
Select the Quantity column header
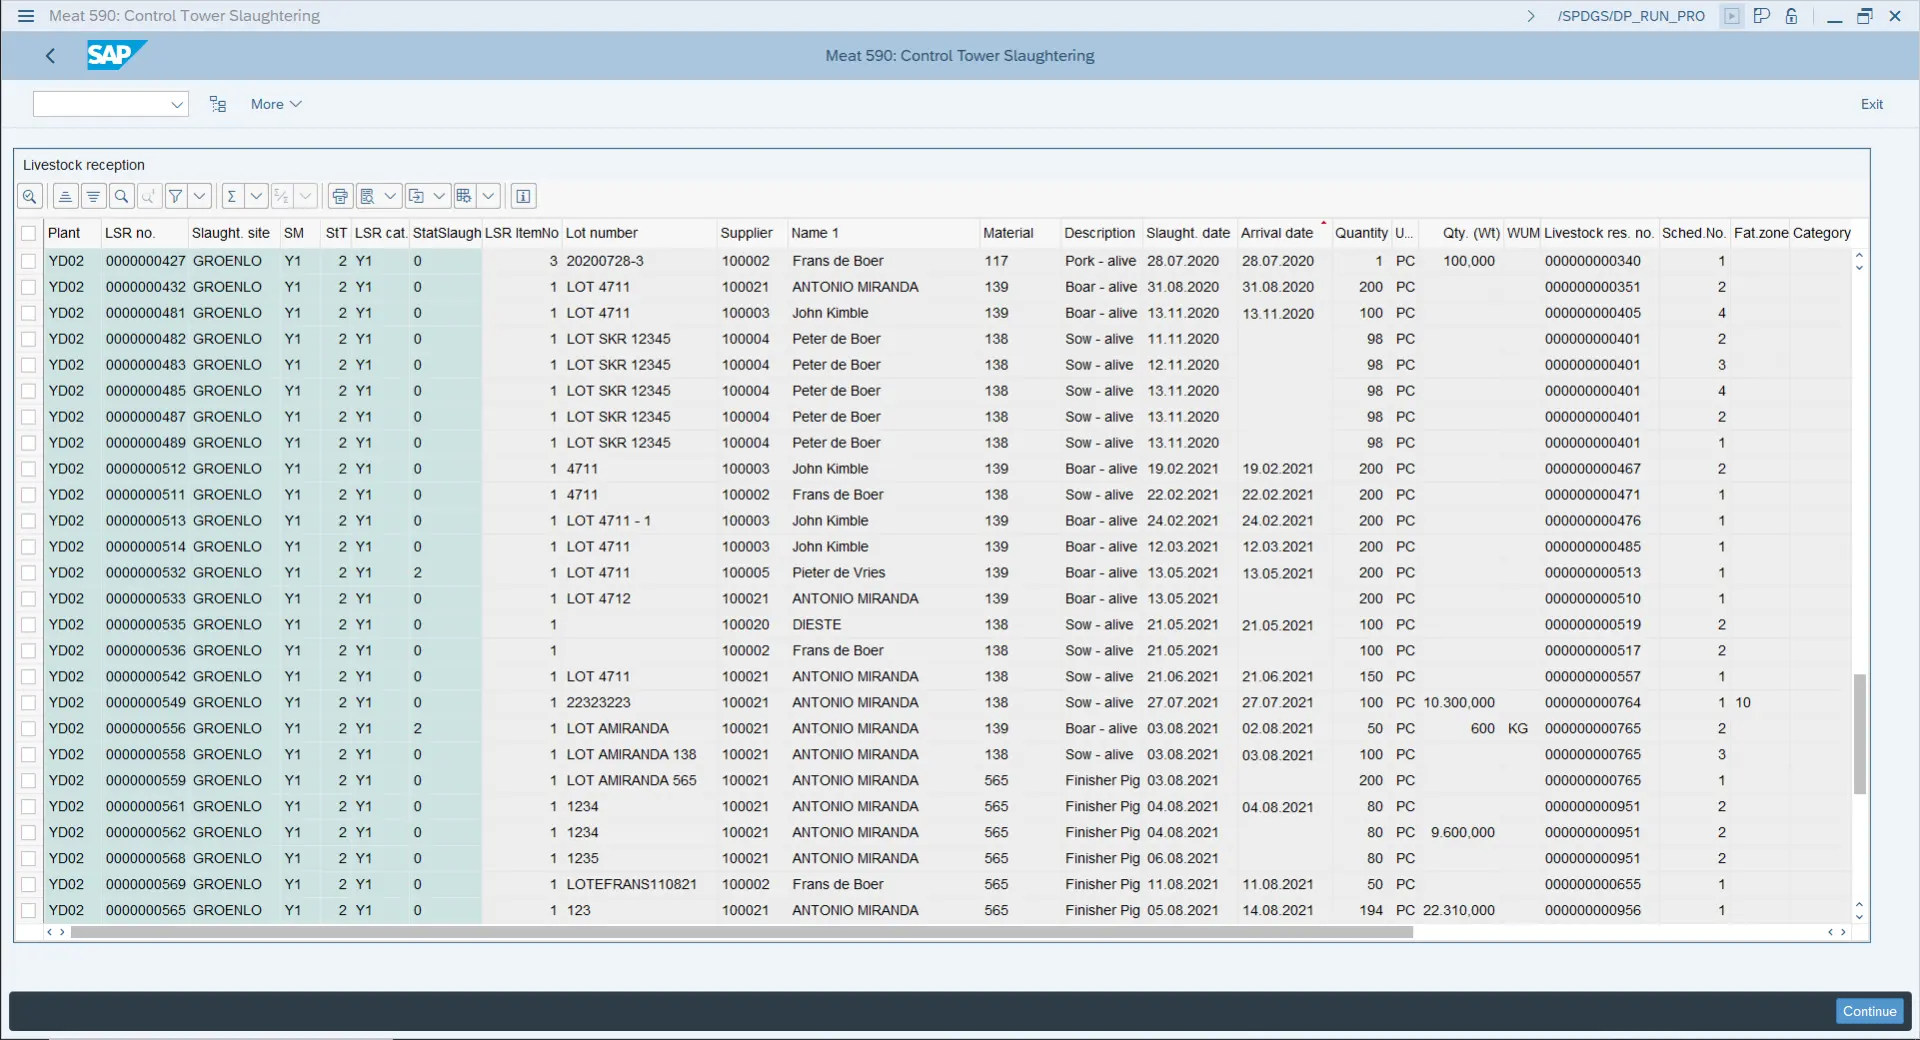pos(1361,233)
